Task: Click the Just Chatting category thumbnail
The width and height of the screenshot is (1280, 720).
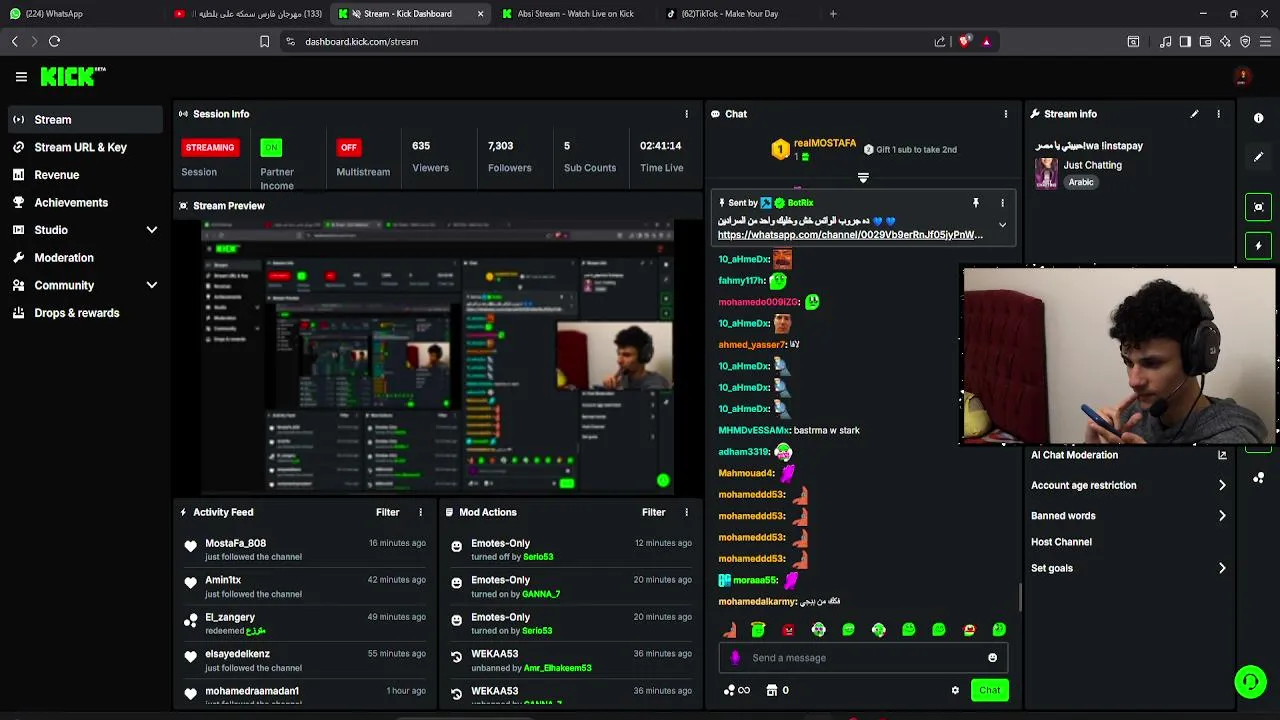Action: [1046, 173]
